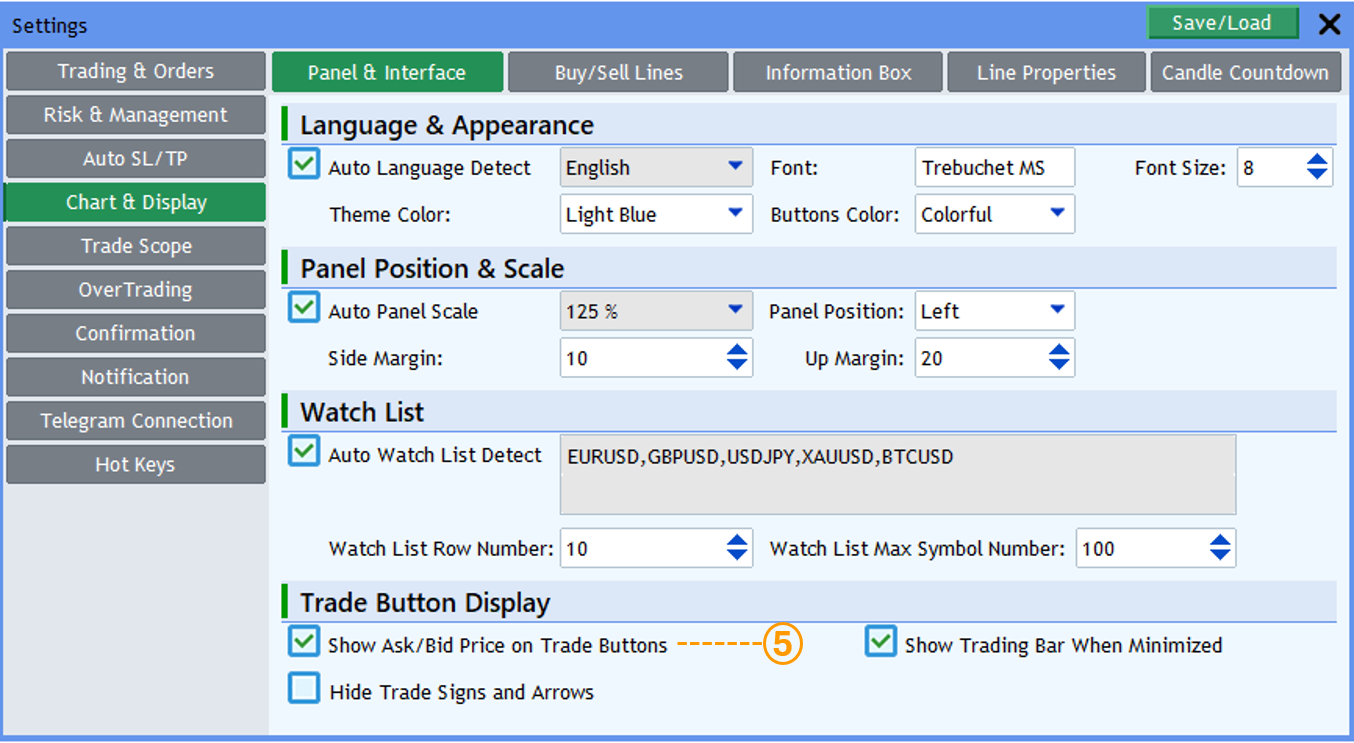Image resolution: width=1354 pixels, height=743 pixels.
Task: Open OverTrading settings
Action: point(136,290)
